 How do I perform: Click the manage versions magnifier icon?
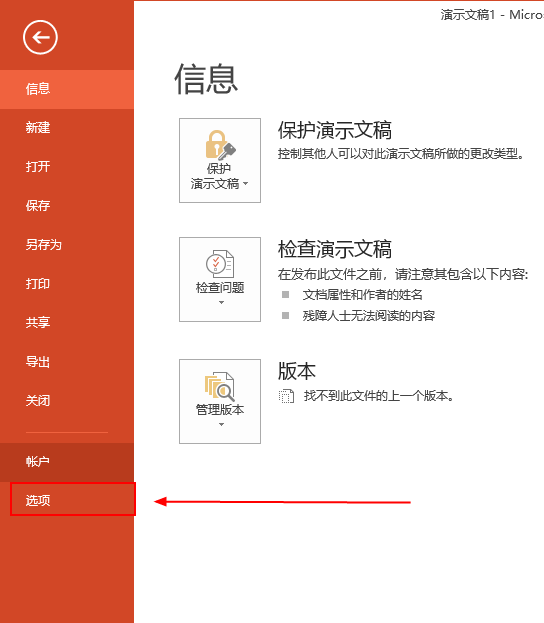[x=220, y=386]
